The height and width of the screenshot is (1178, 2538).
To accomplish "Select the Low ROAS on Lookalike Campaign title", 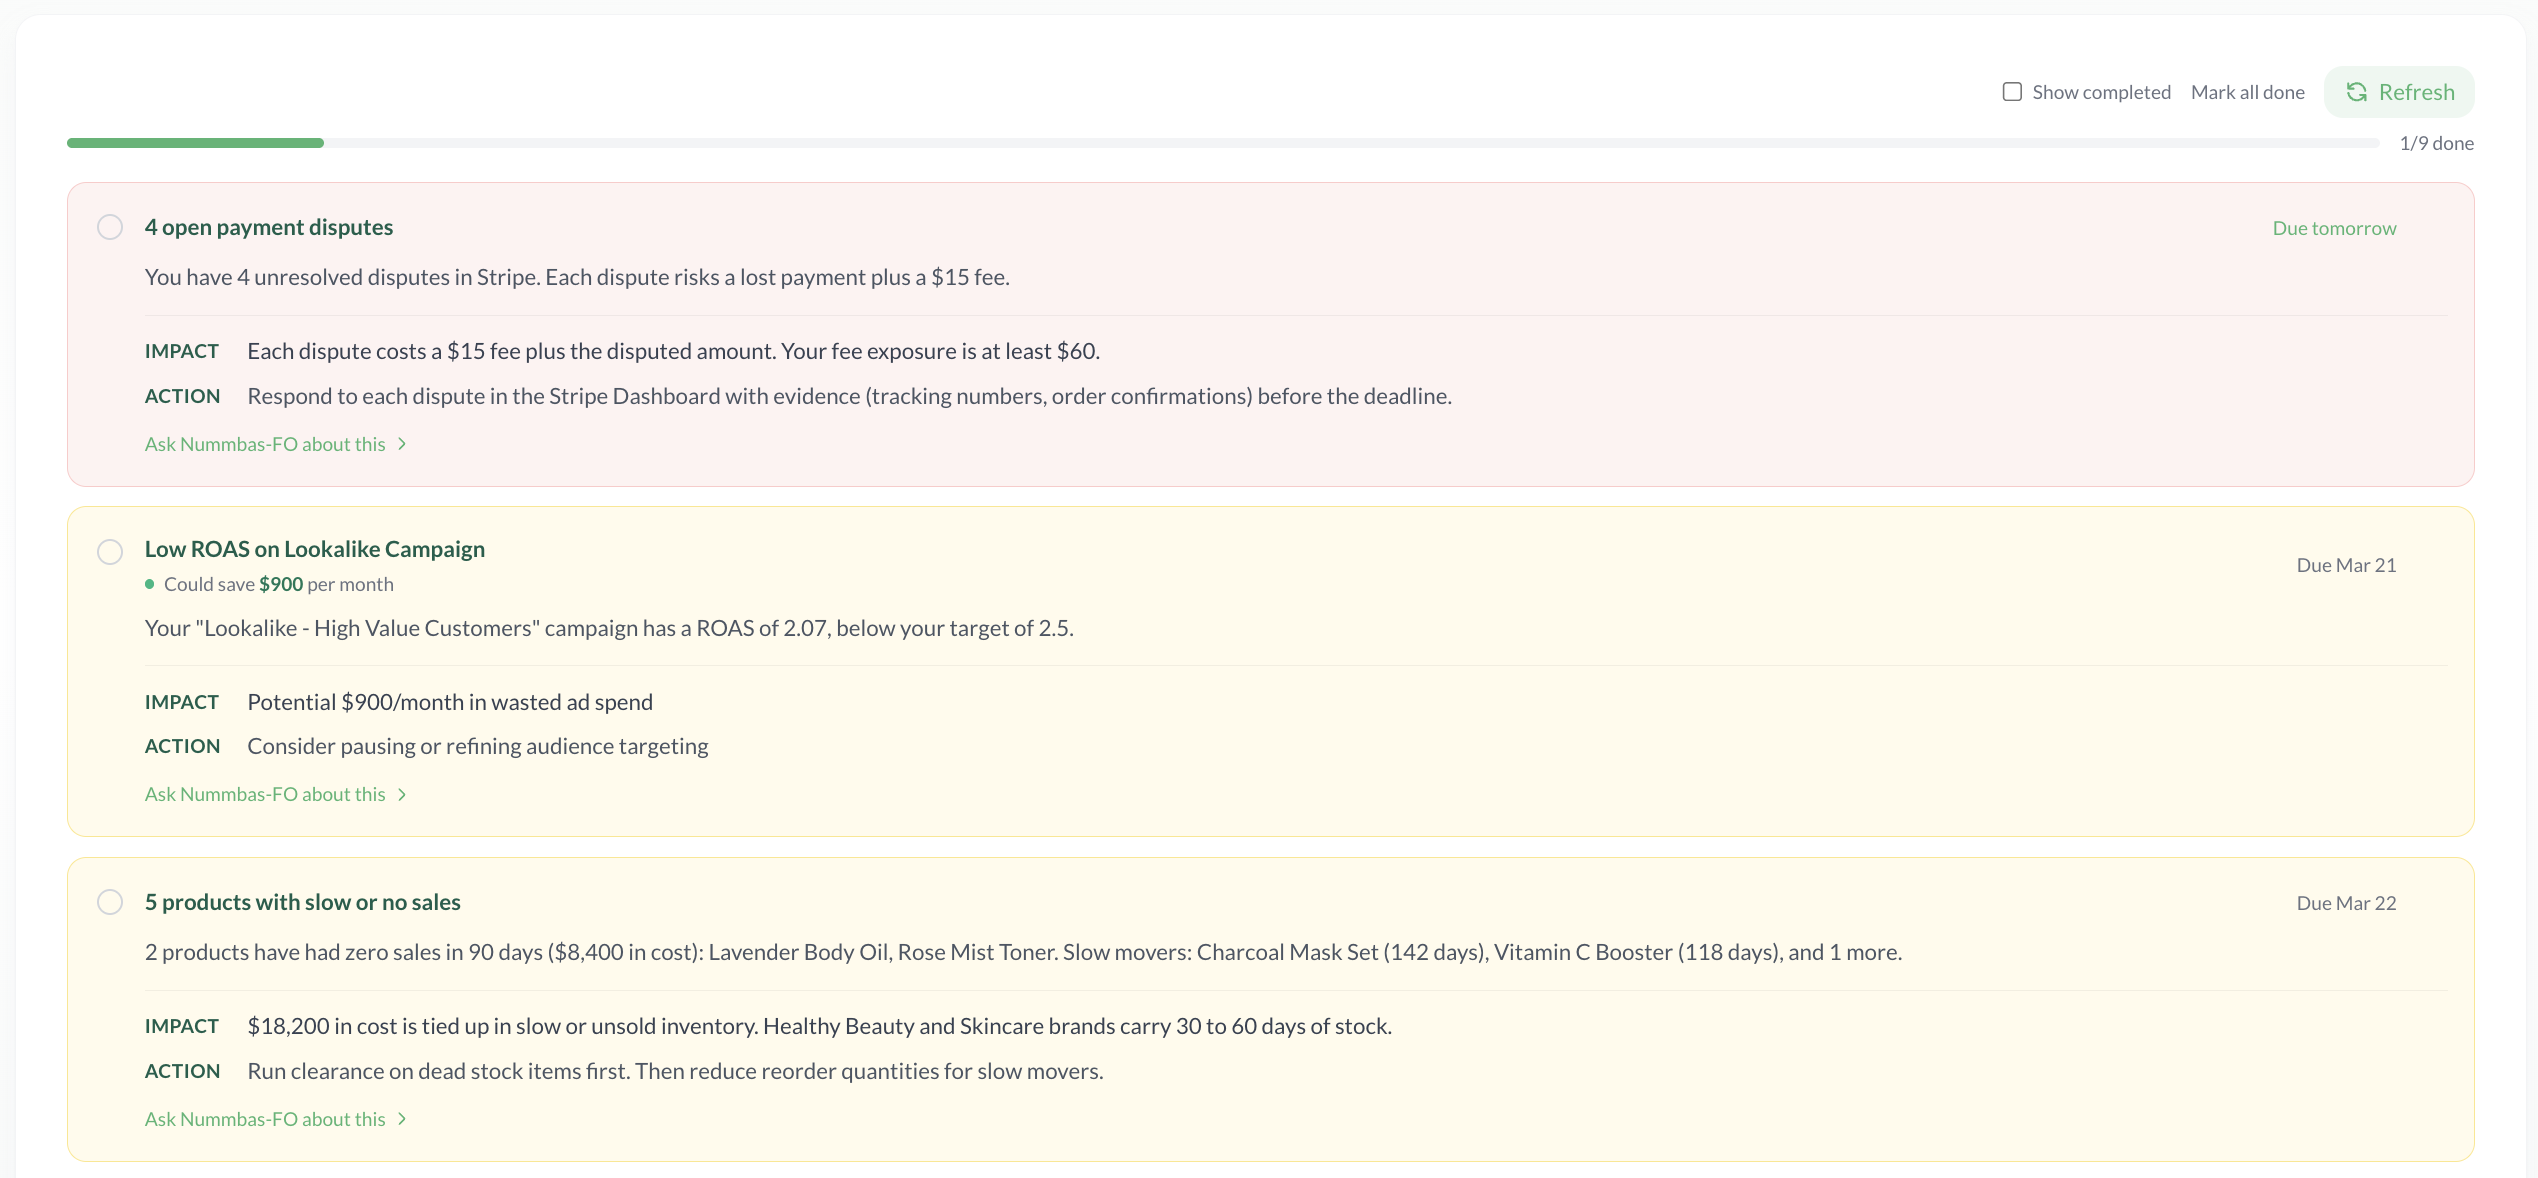I will coord(314,549).
